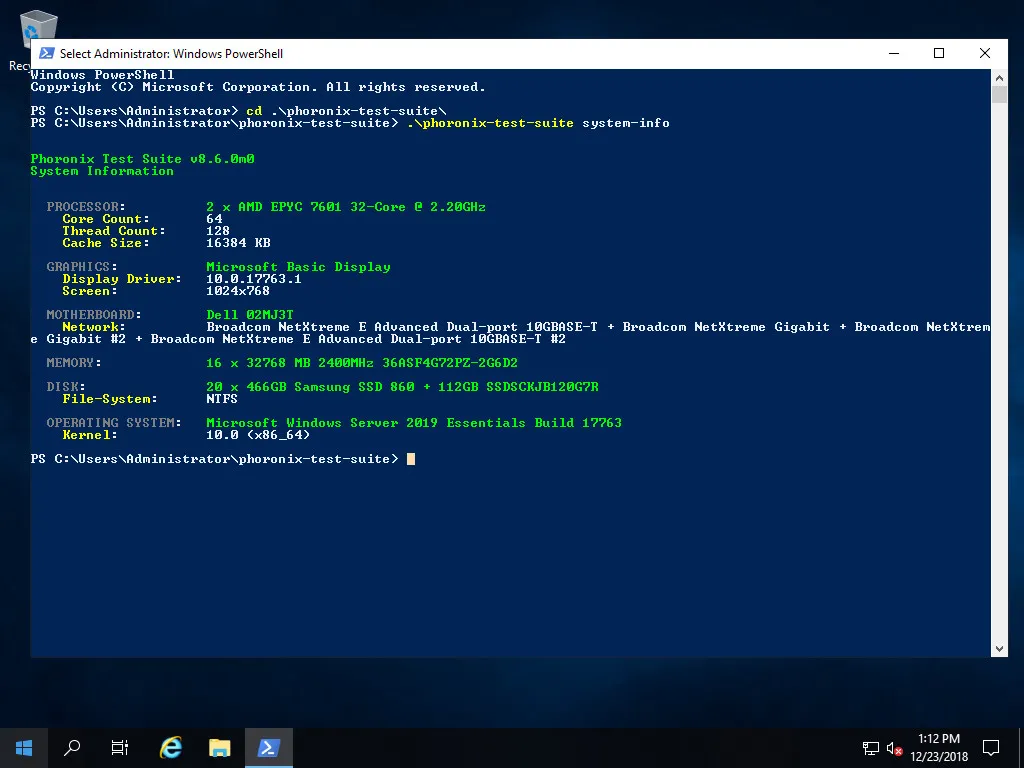Screen dimensions: 1024x768
Task: Open the clock showing 1:12 PM
Action: click(x=939, y=748)
